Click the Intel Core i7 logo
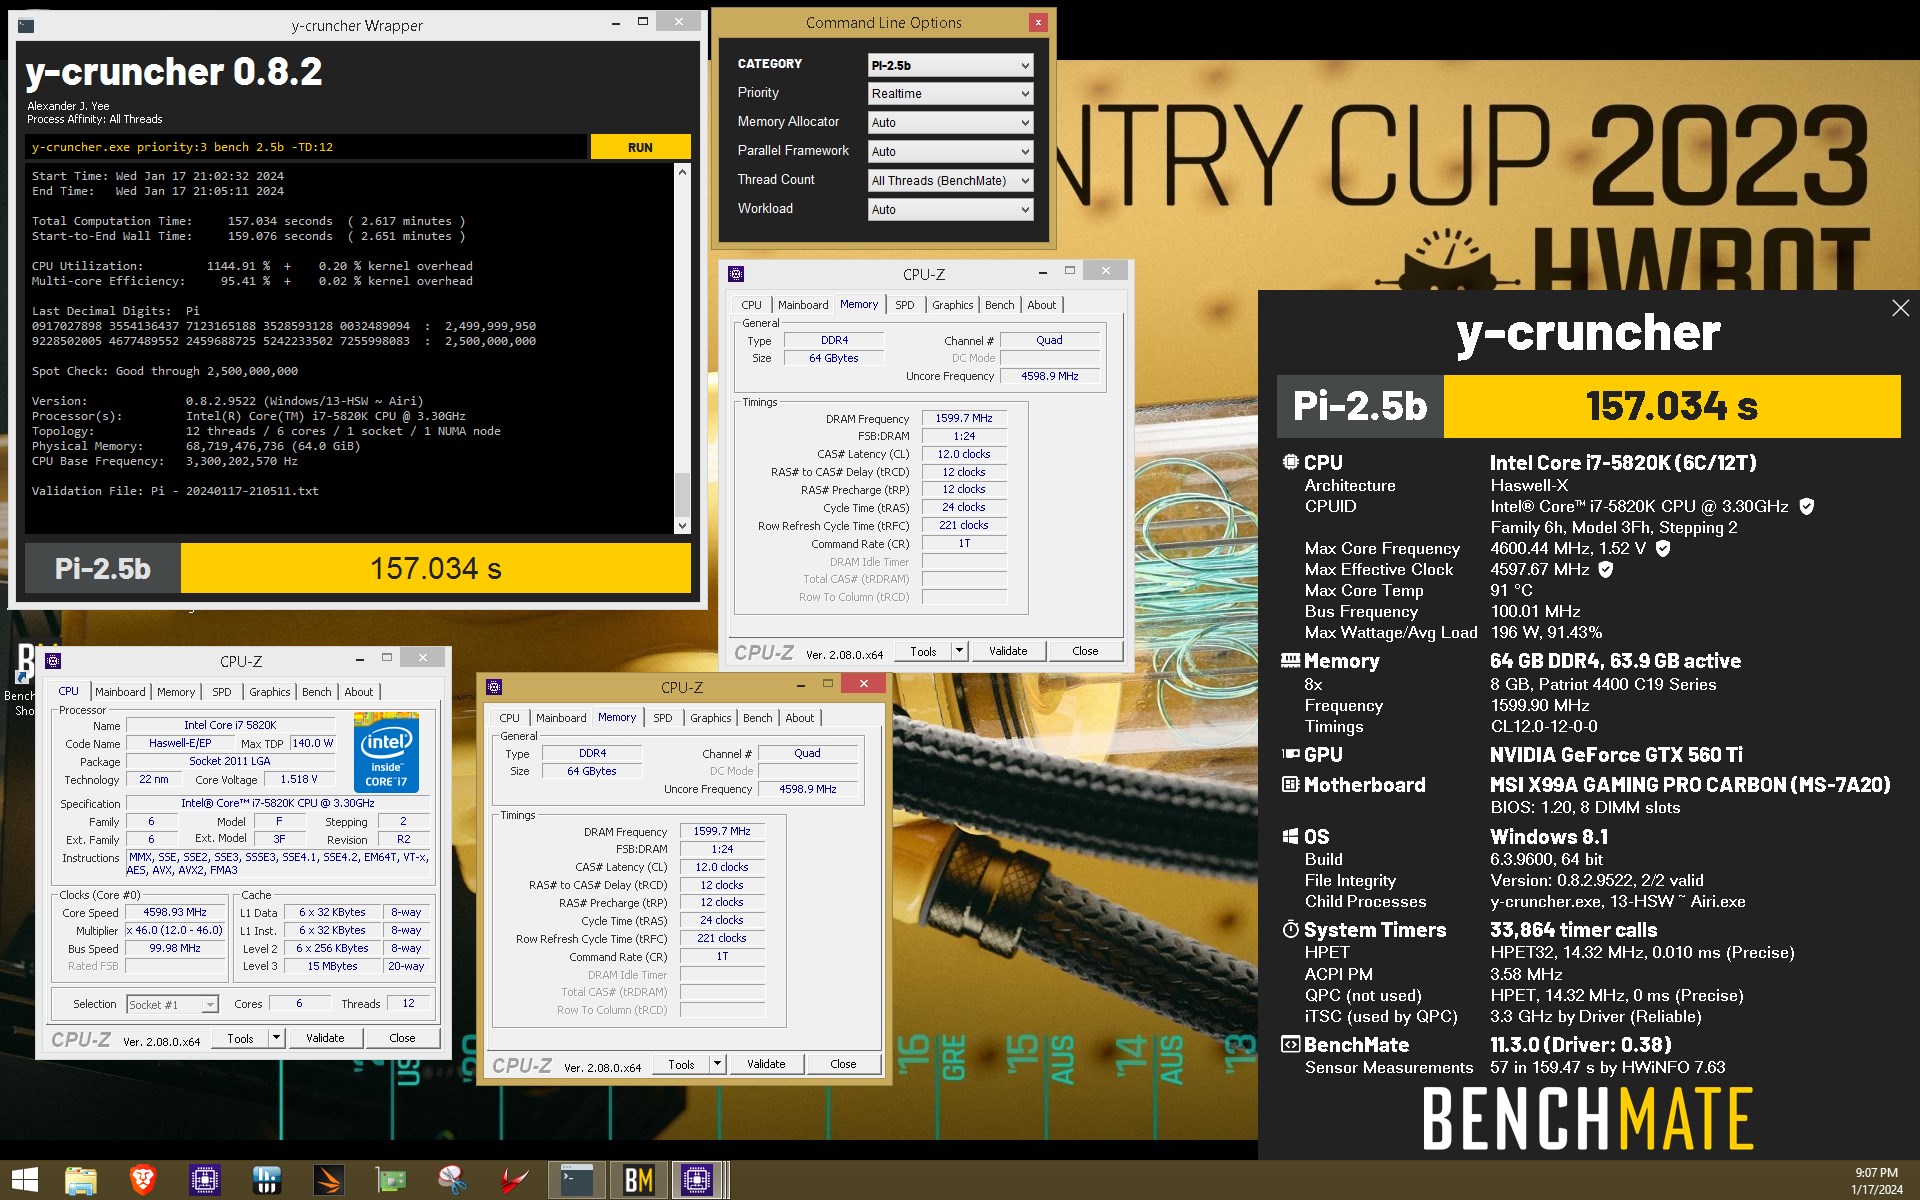This screenshot has height=1200, width=1920. click(x=386, y=752)
